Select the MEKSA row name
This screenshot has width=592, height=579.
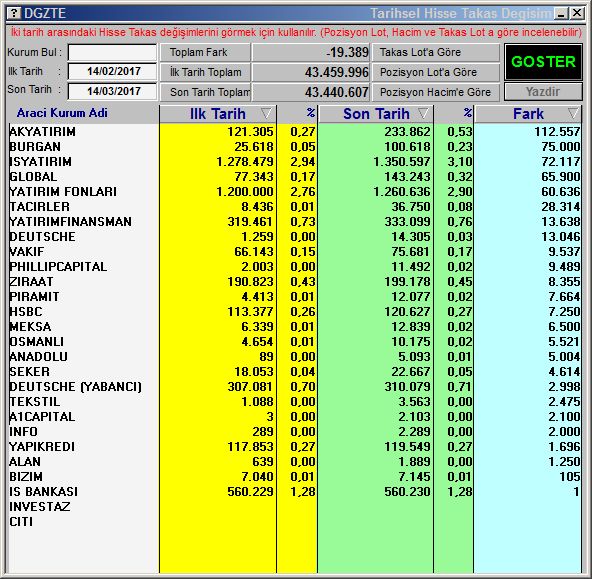pyautogui.click(x=30, y=327)
